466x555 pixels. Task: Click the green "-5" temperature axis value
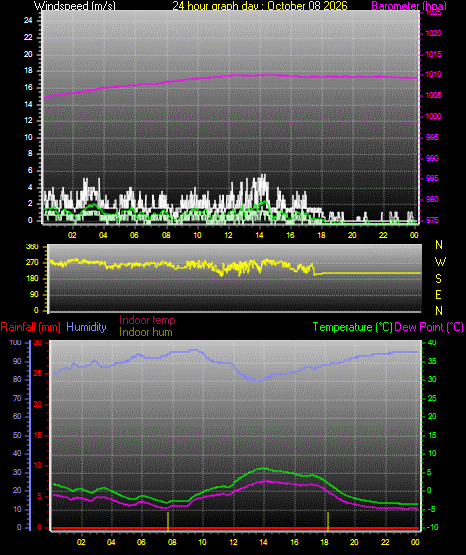(x=432, y=509)
